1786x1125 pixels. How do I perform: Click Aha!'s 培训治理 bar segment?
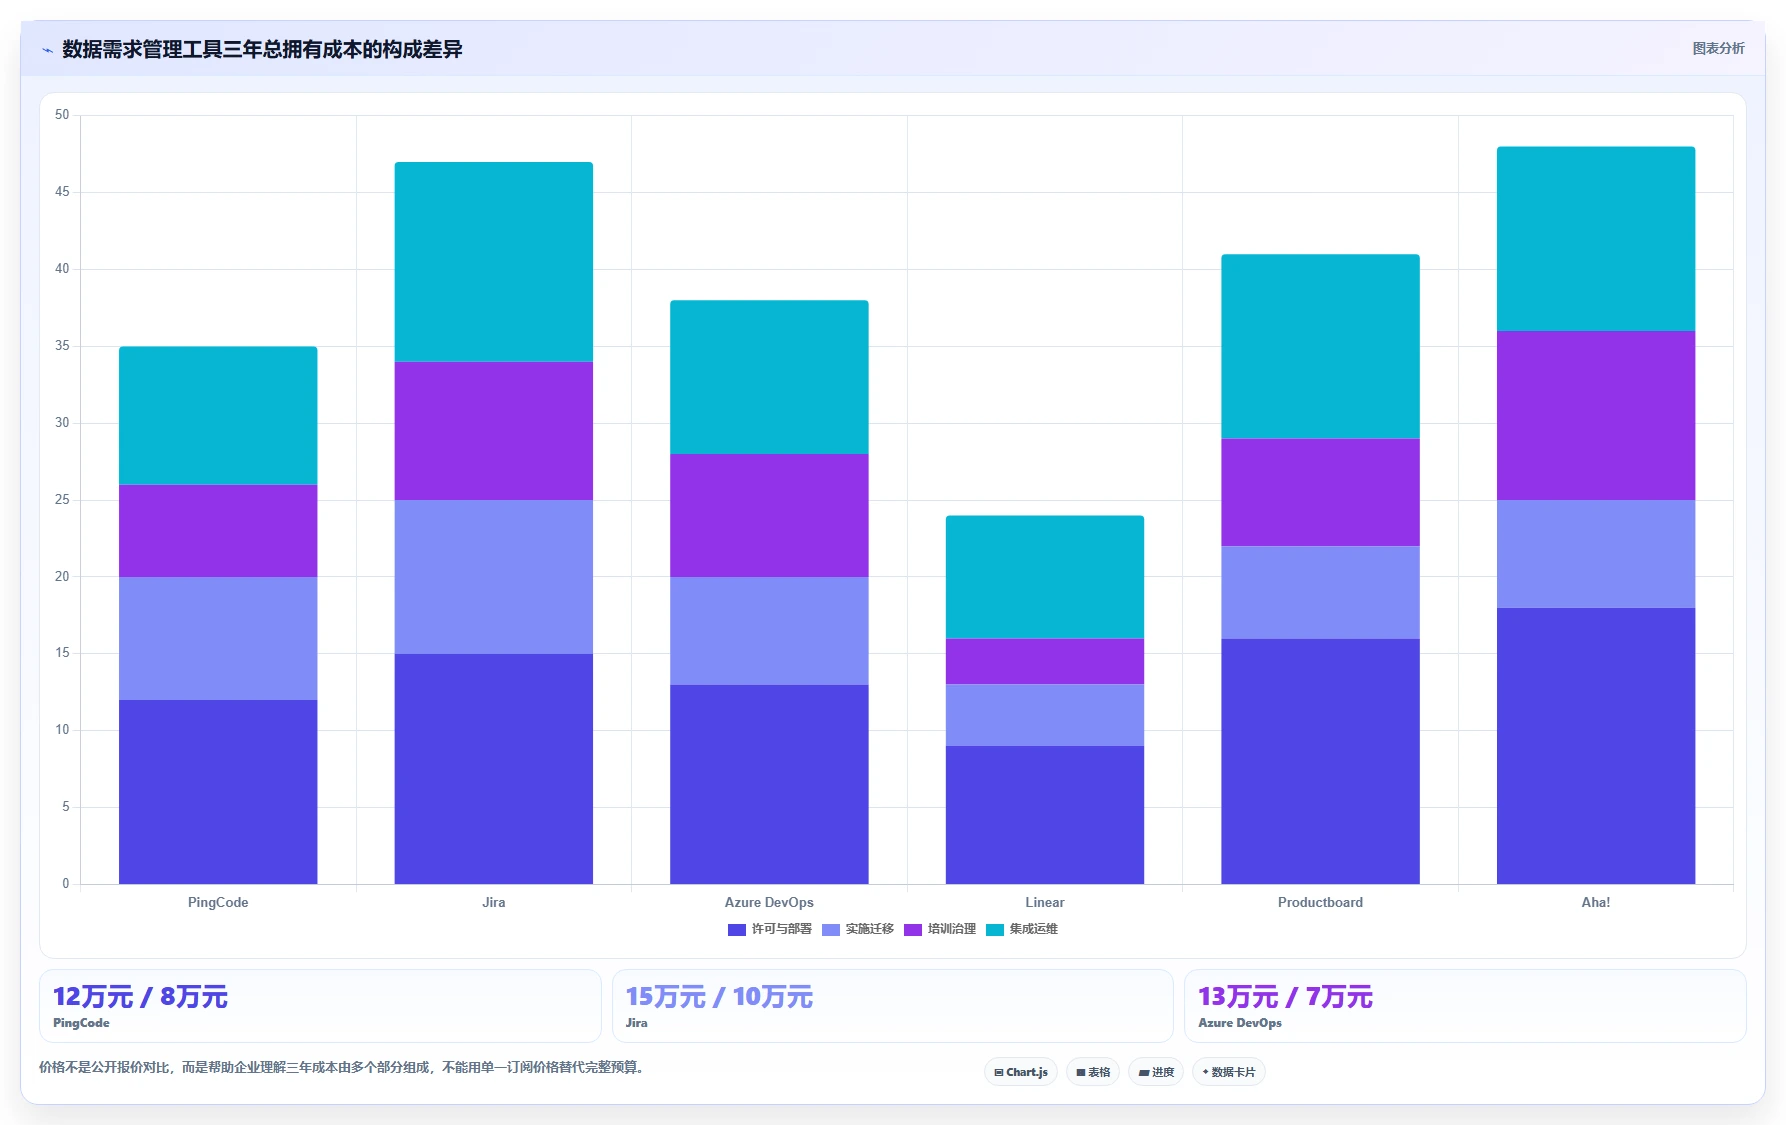click(1596, 415)
